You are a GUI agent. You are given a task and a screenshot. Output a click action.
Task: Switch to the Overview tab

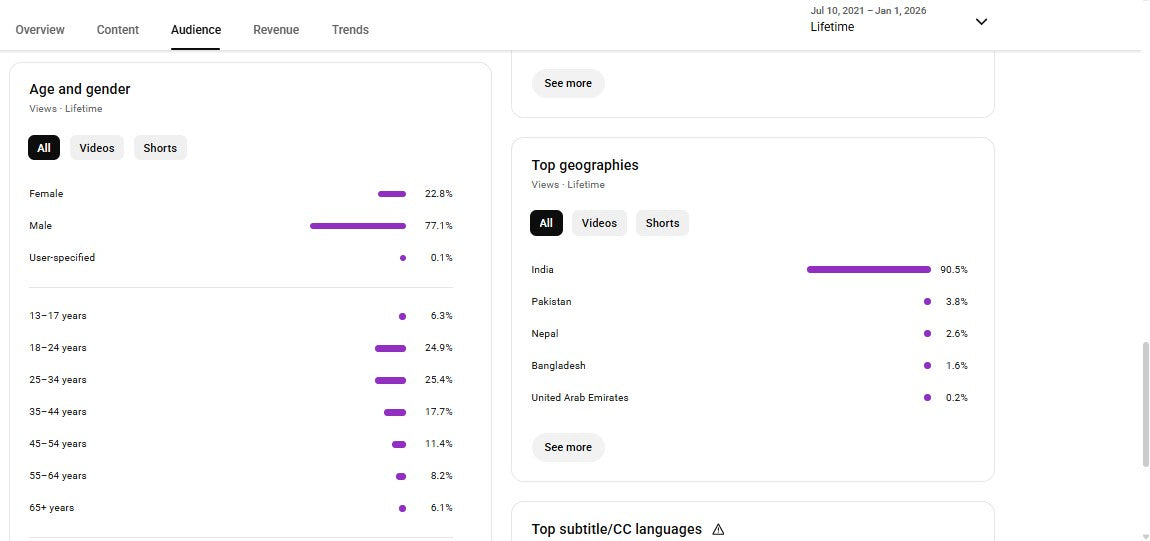(x=40, y=30)
